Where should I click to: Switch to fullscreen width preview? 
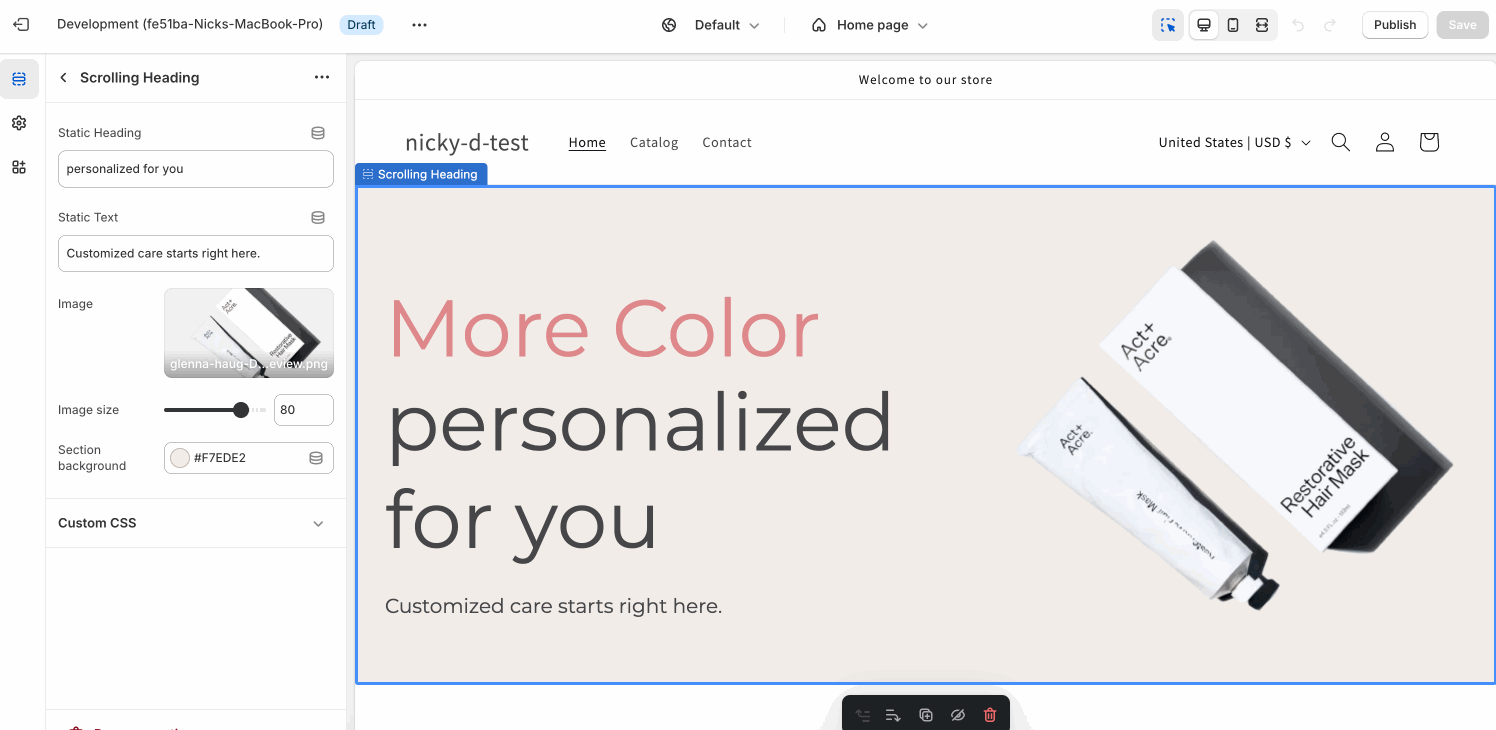1262,25
